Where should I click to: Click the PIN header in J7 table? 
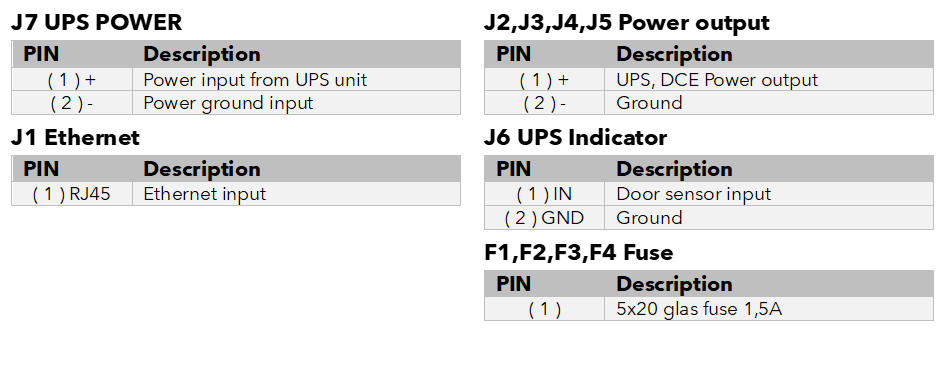pyautogui.click(x=42, y=54)
